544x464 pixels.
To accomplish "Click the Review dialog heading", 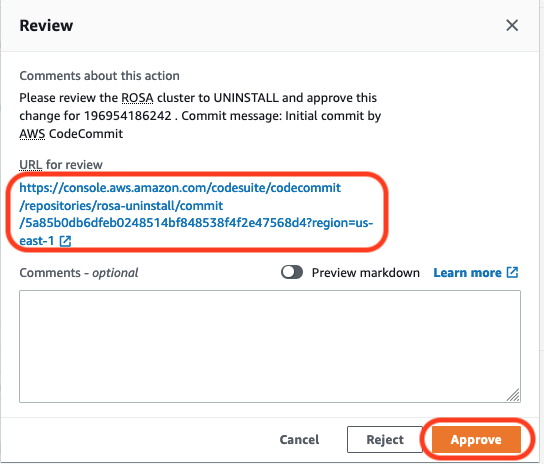I will tap(46, 25).
